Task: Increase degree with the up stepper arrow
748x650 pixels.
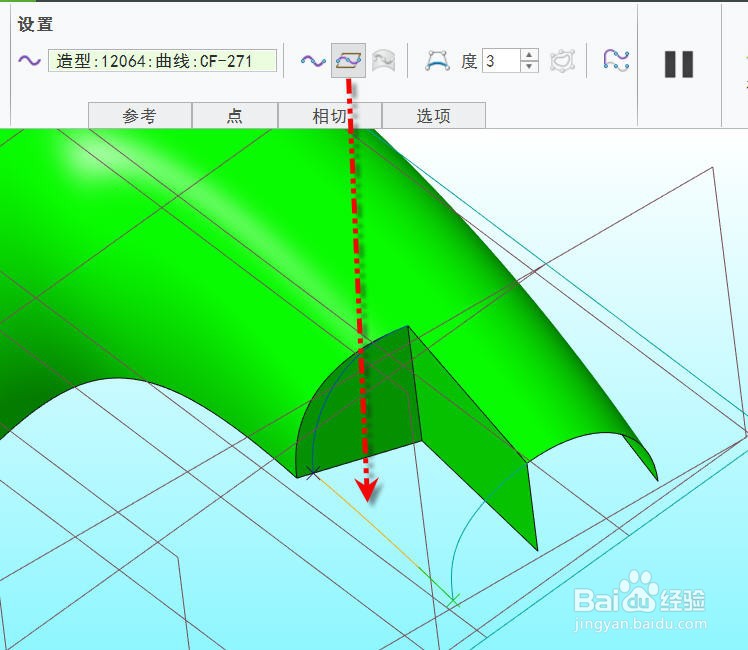Action: (529, 55)
